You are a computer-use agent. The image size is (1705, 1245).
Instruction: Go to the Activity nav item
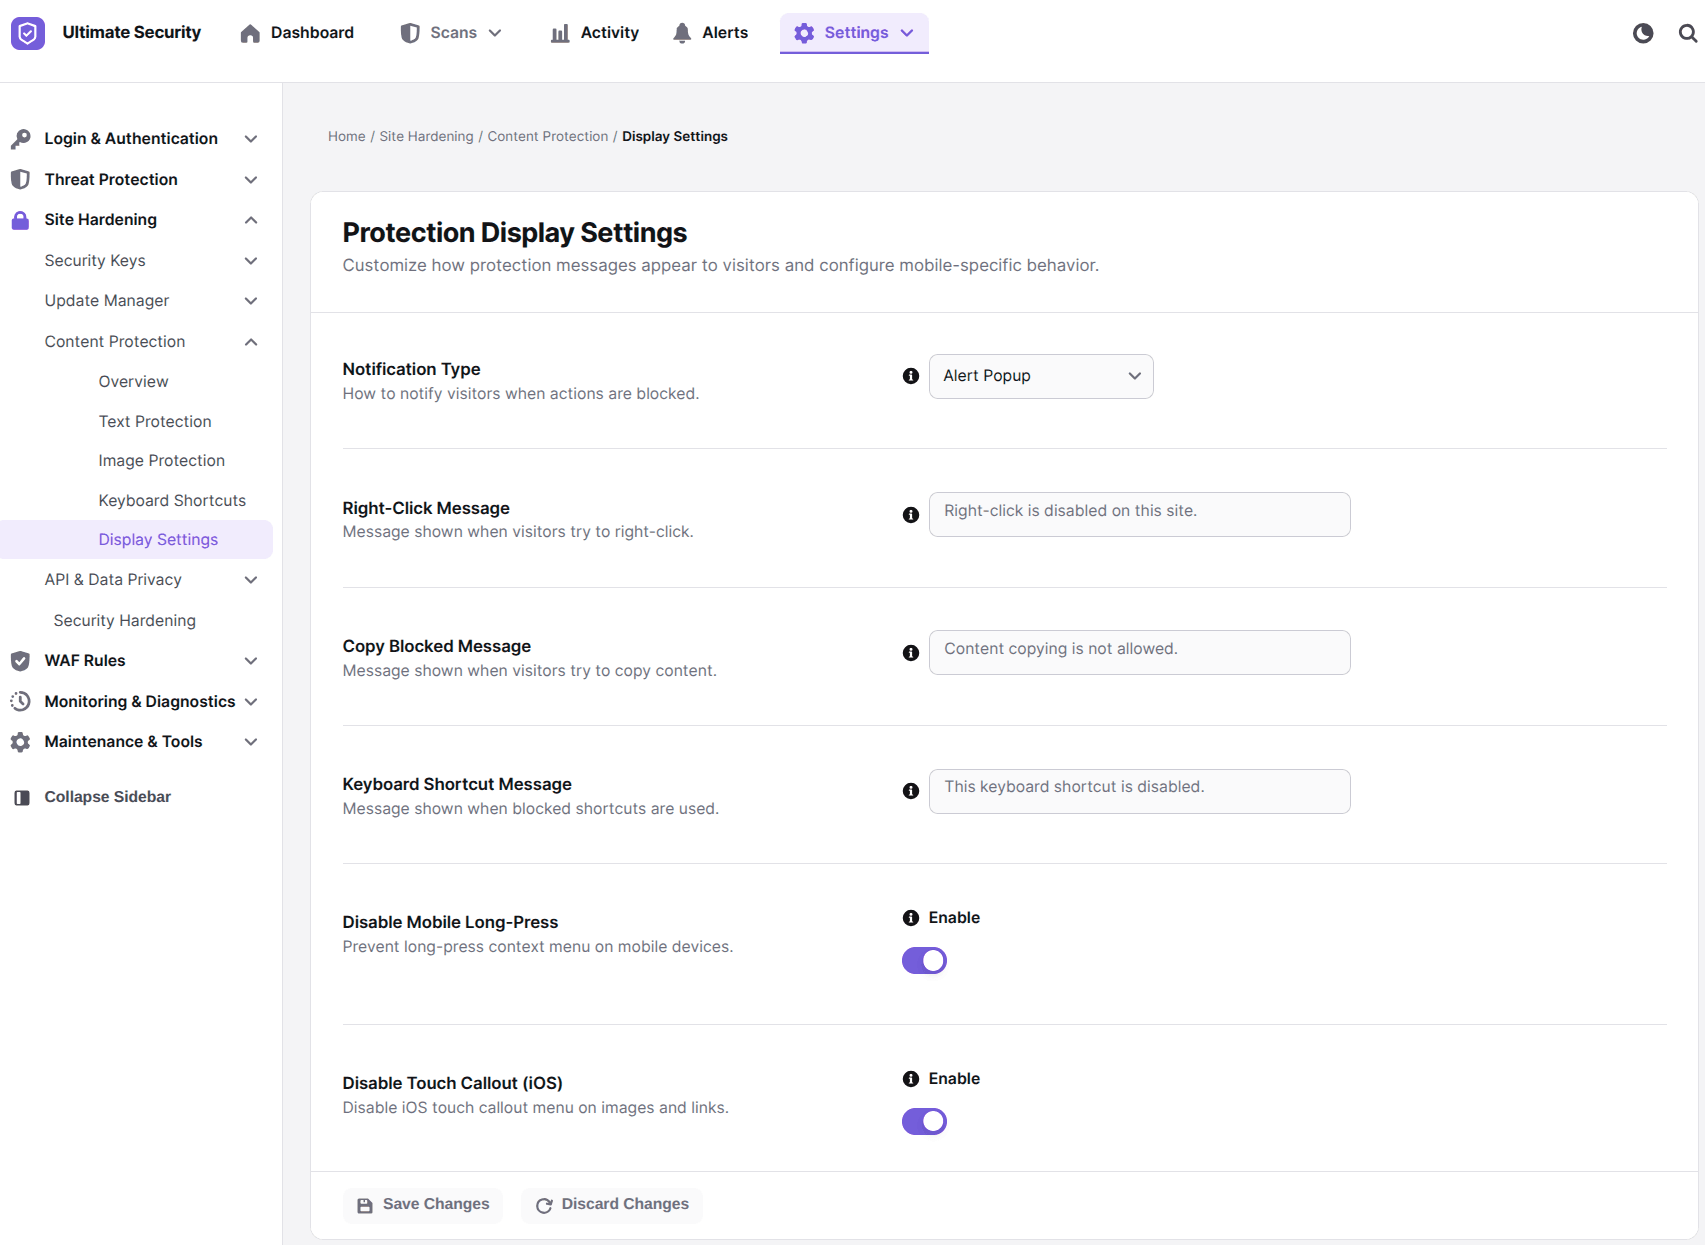point(594,33)
